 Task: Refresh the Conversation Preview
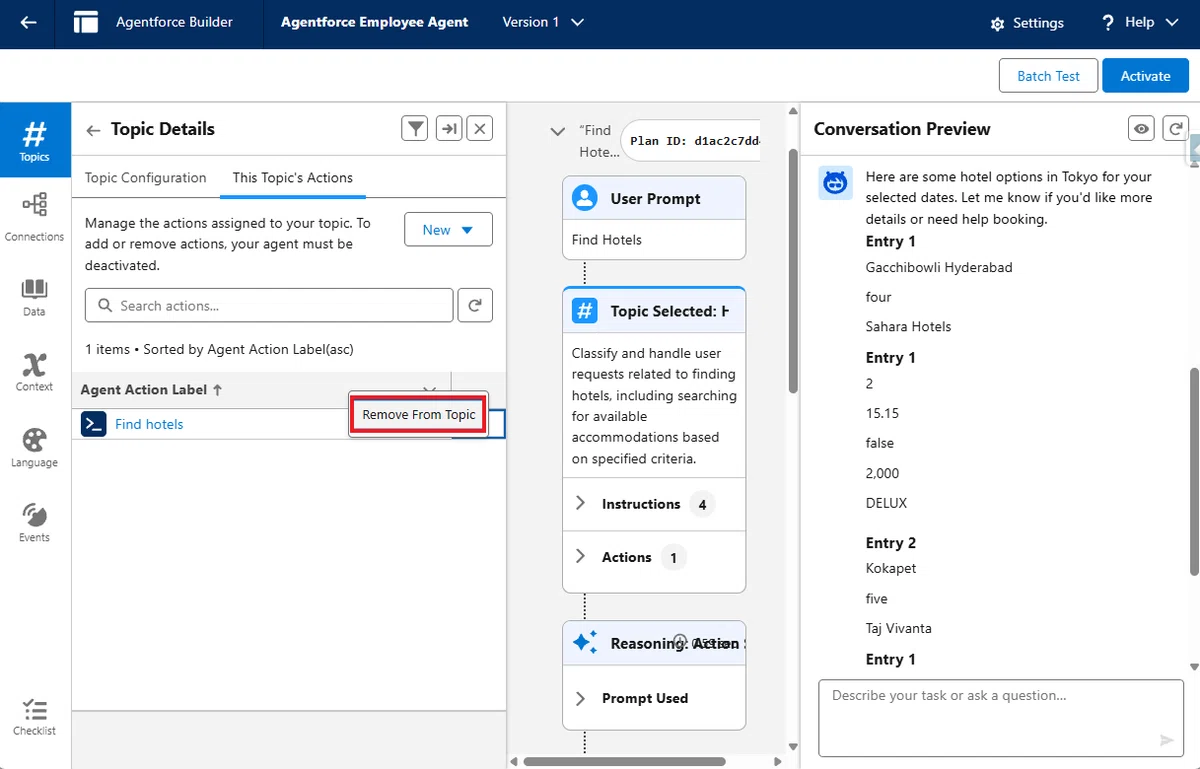pos(1177,128)
